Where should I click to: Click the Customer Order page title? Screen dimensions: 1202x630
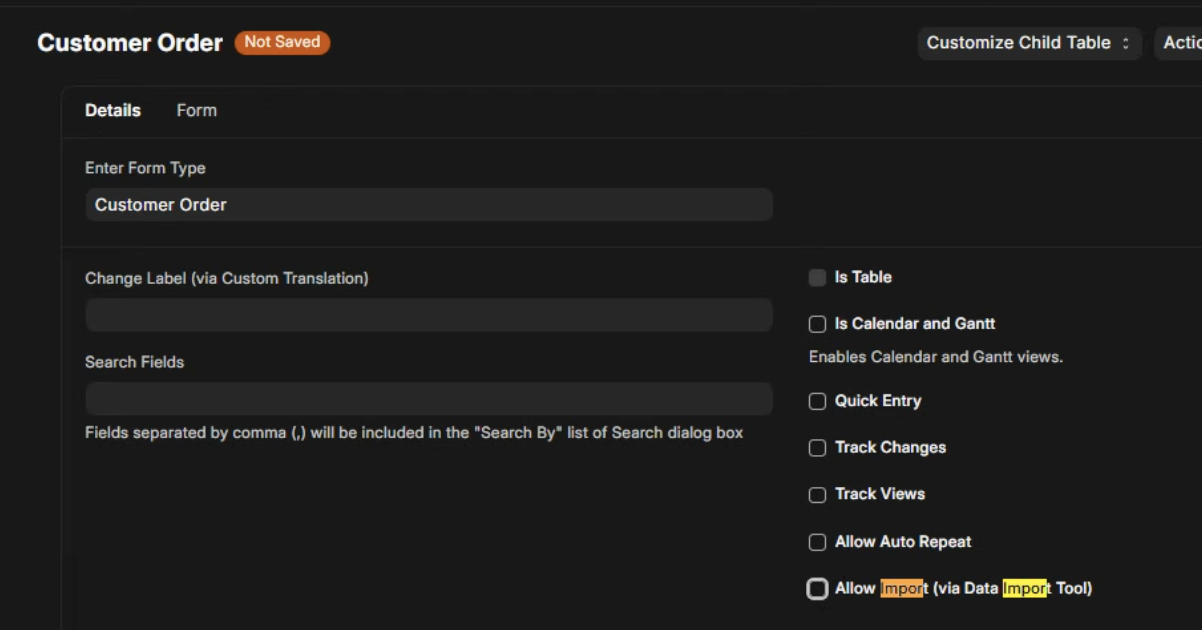point(130,43)
